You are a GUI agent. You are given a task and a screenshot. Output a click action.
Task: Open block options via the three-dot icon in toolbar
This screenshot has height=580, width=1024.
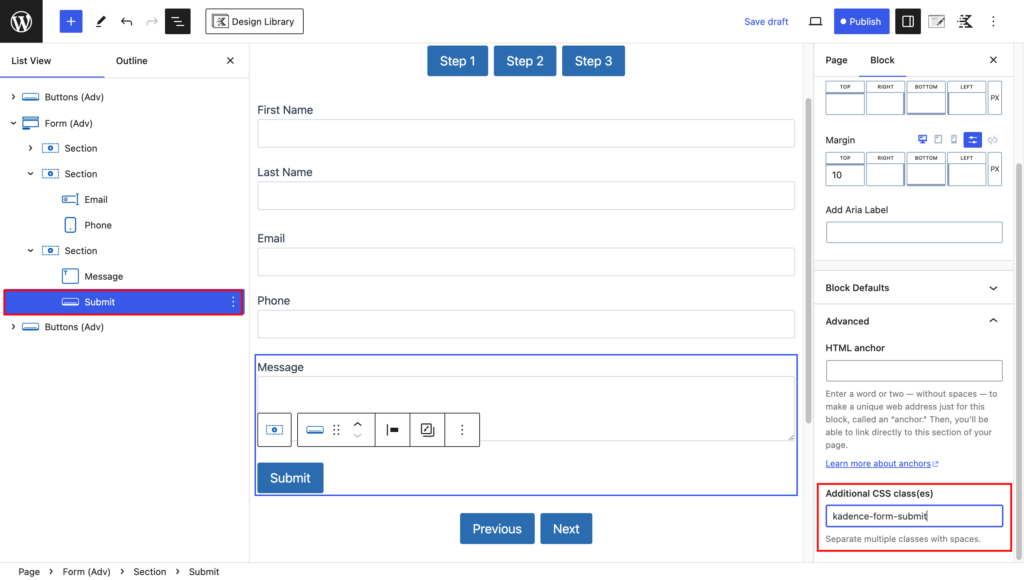tap(462, 430)
